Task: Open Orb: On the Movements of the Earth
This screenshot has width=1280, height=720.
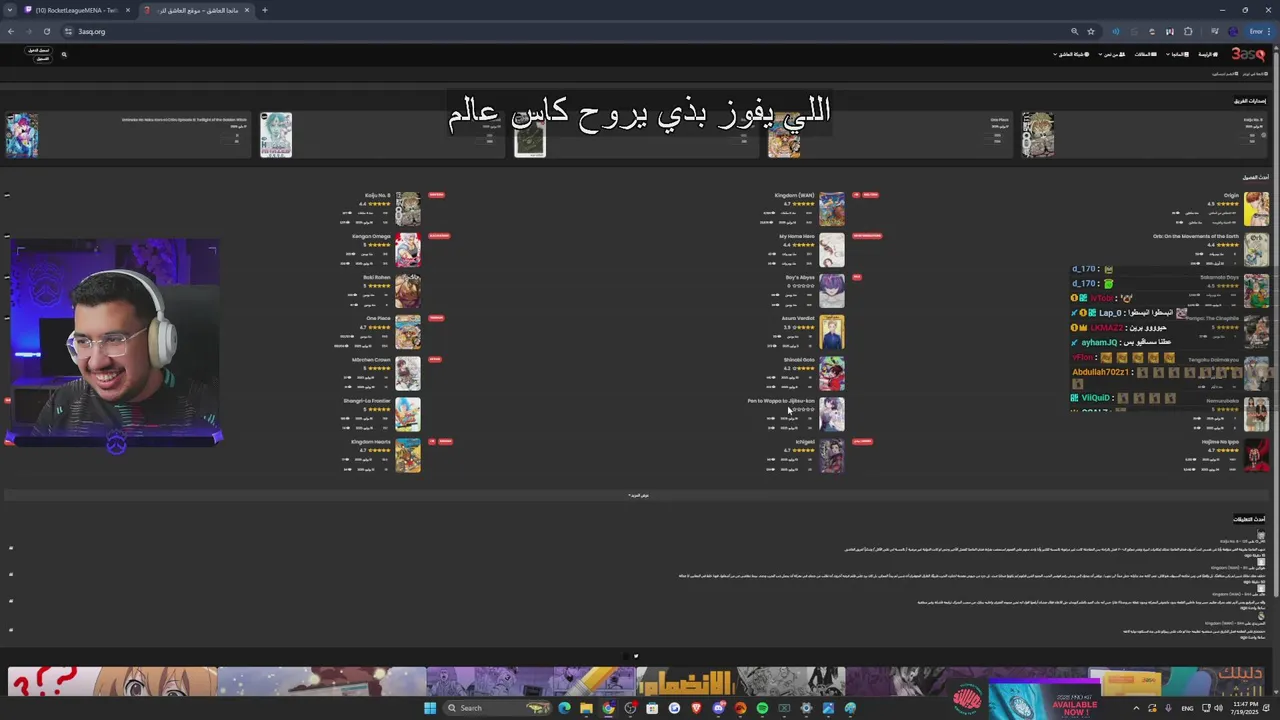Action: point(1196,236)
